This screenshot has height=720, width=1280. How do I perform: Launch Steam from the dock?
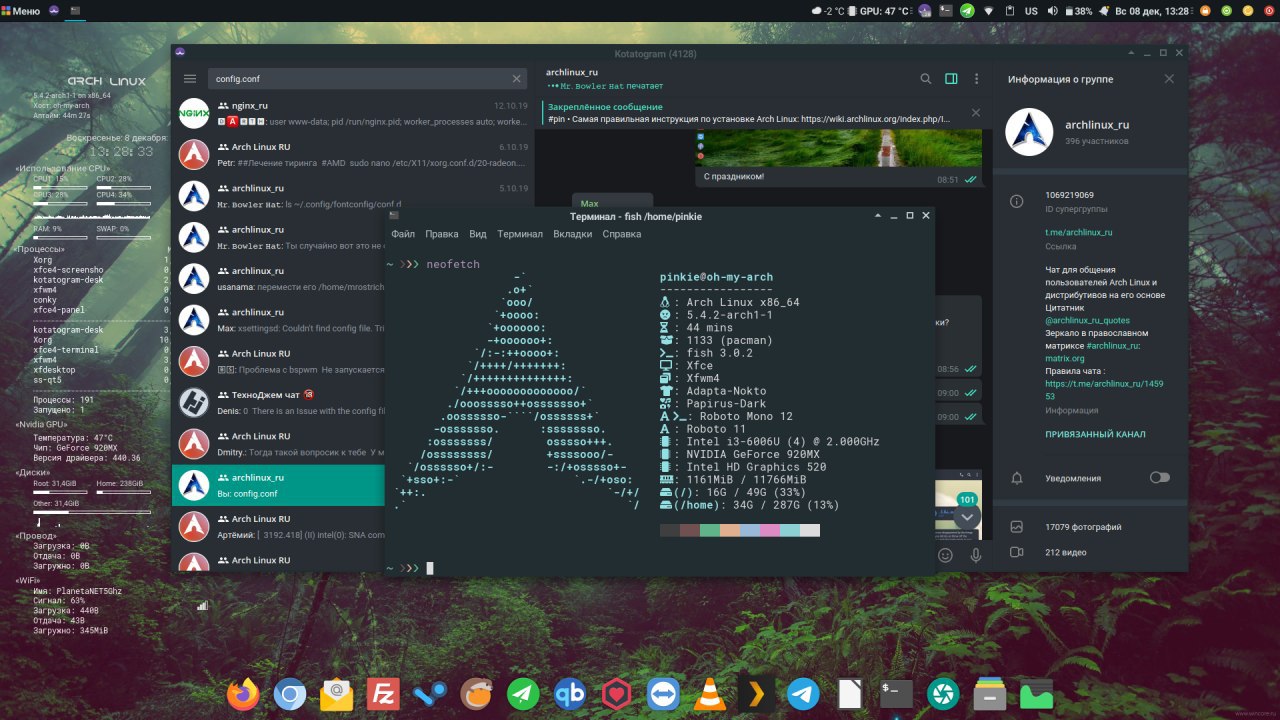[430, 693]
